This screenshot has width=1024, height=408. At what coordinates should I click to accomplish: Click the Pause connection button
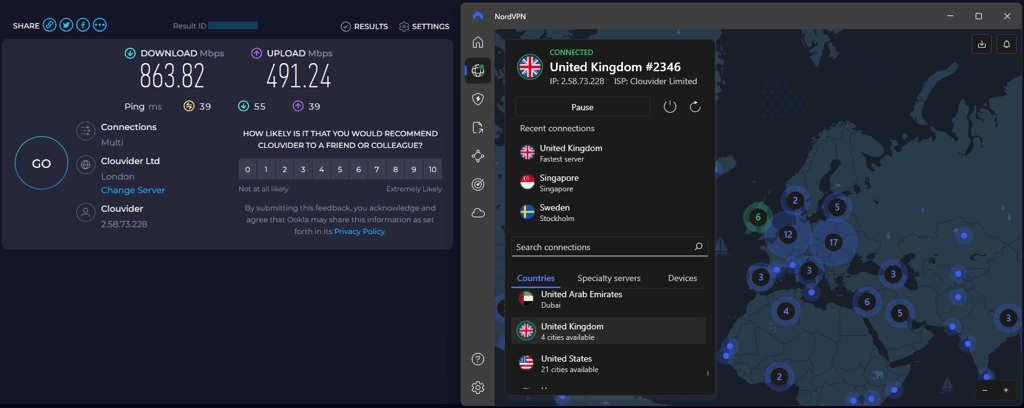pyautogui.click(x=583, y=107)
